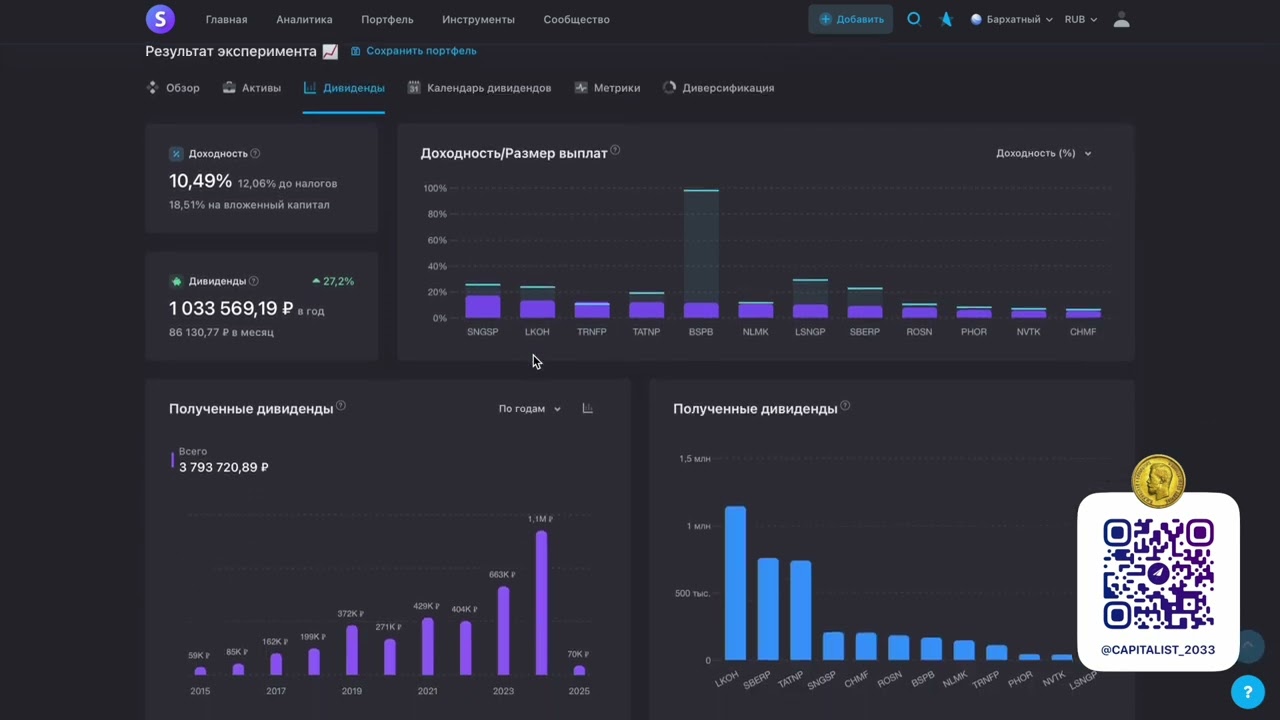Click the chart emoji beside Результат эксперимента

pyautogui.click(x=330, y=51)
